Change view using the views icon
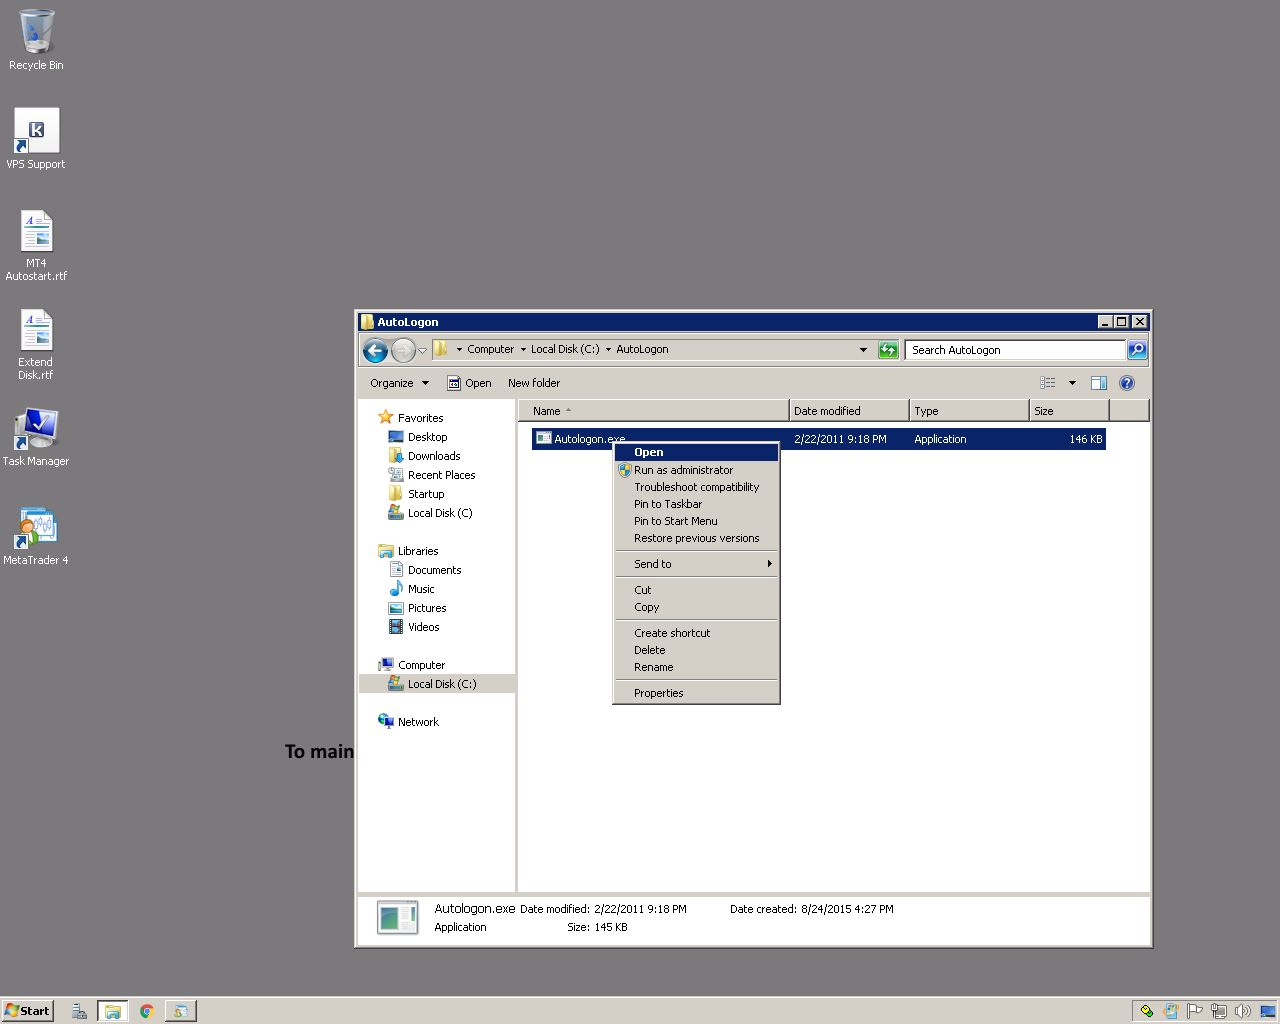 click(1048, 383)
